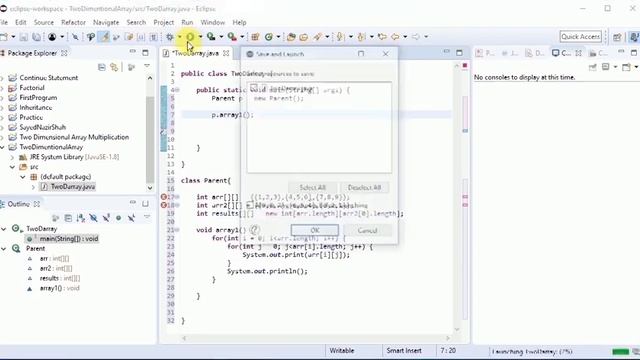Click Hide Non-Public Members in Outline toolbar
Viewport: 640px width, 360px height.
118,218
